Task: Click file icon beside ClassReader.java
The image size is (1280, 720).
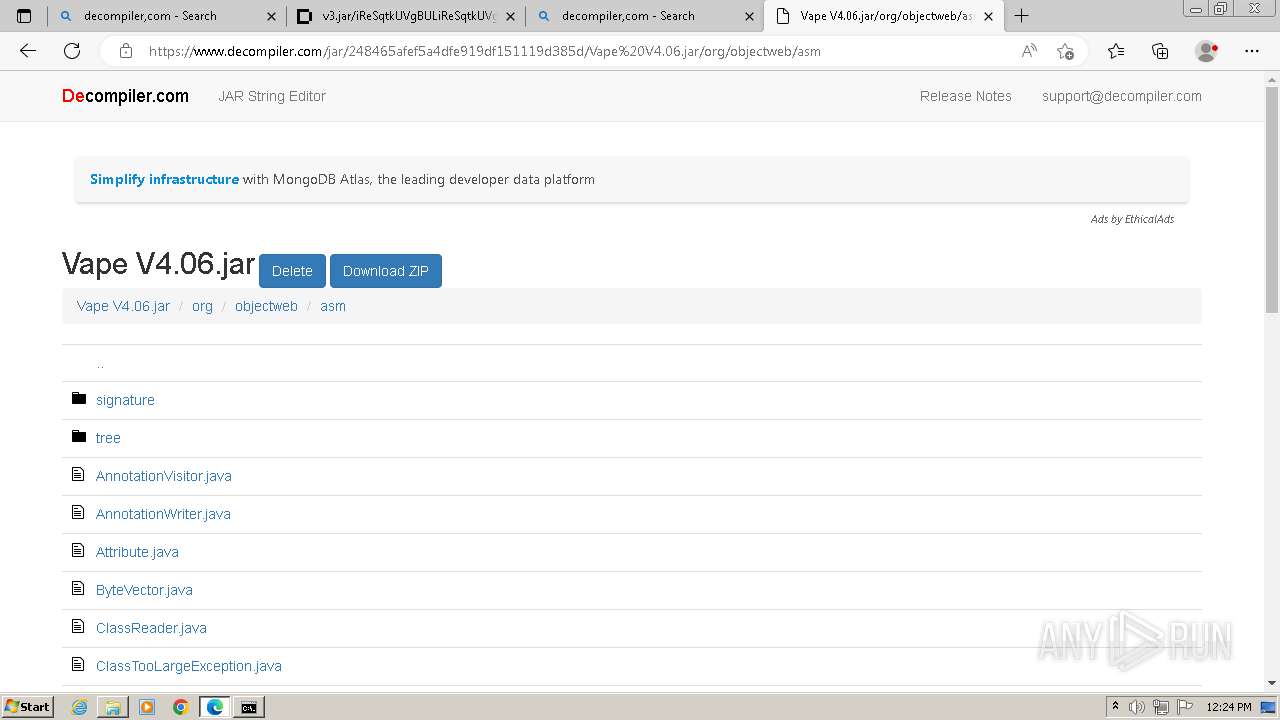Action: [x=78, y=627]
